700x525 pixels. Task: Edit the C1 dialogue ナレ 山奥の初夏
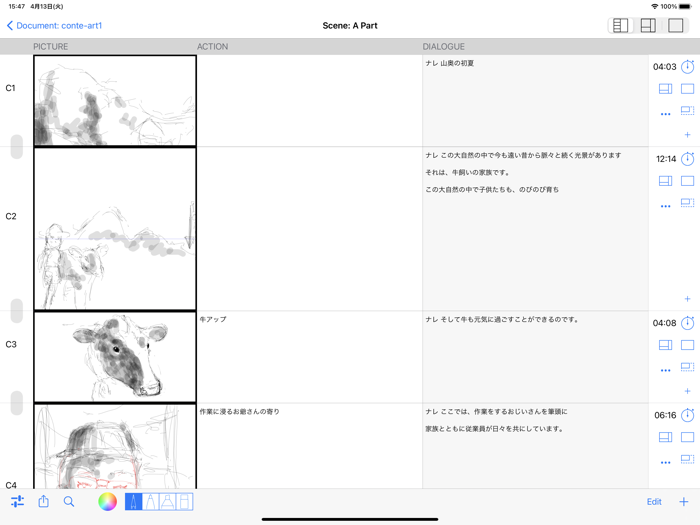click(450, 63)
